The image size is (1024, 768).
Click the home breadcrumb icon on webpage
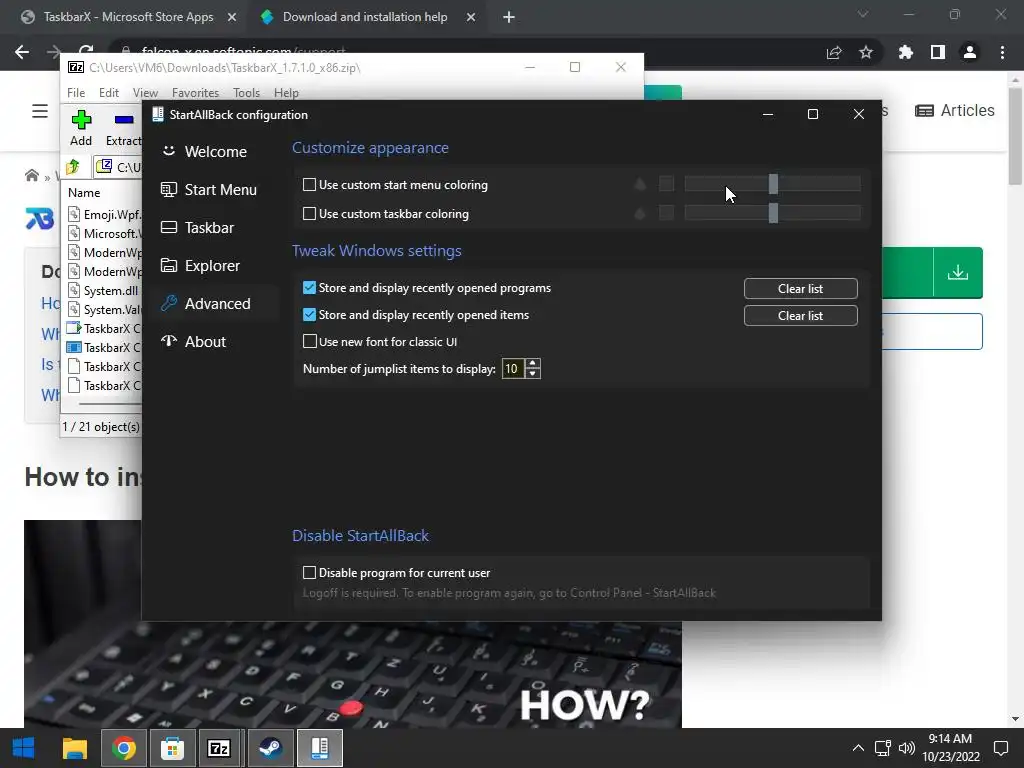pyautogui.click(x=31, y=176)
